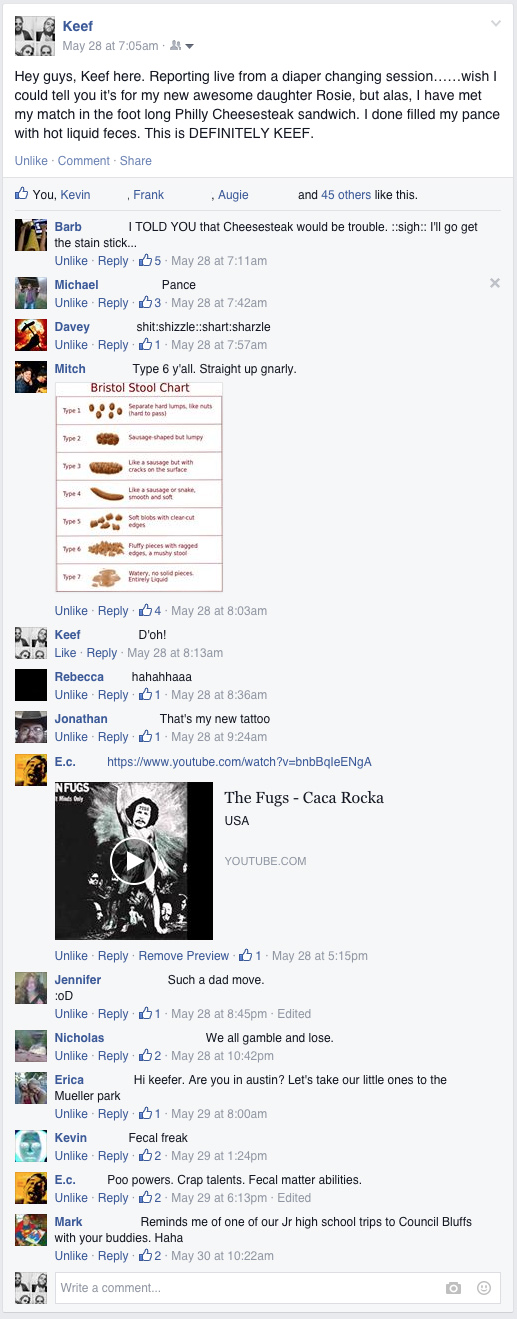Screen dimensions: 517x1319
Task: Click thumbs-up icon beside post likers
Action: 22,194
